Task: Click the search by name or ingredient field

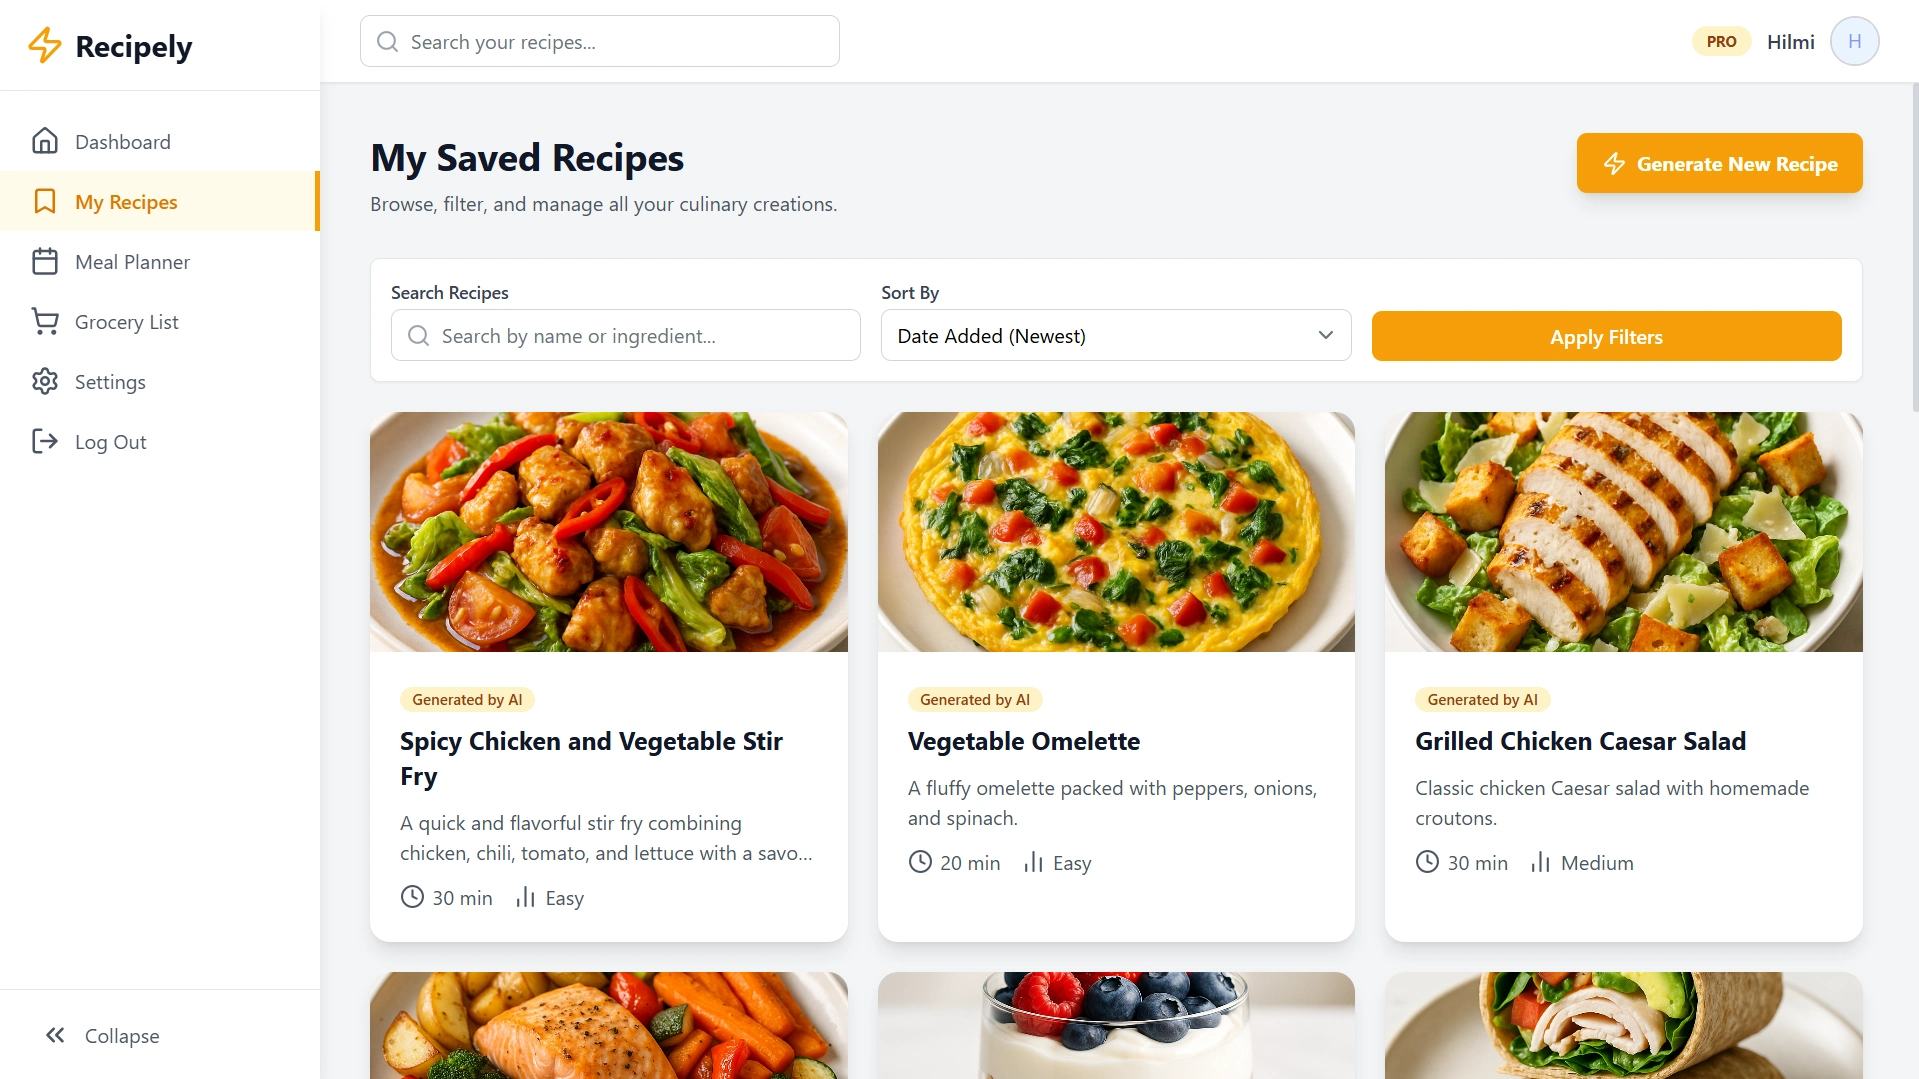Action: click(x=626, y=336)
